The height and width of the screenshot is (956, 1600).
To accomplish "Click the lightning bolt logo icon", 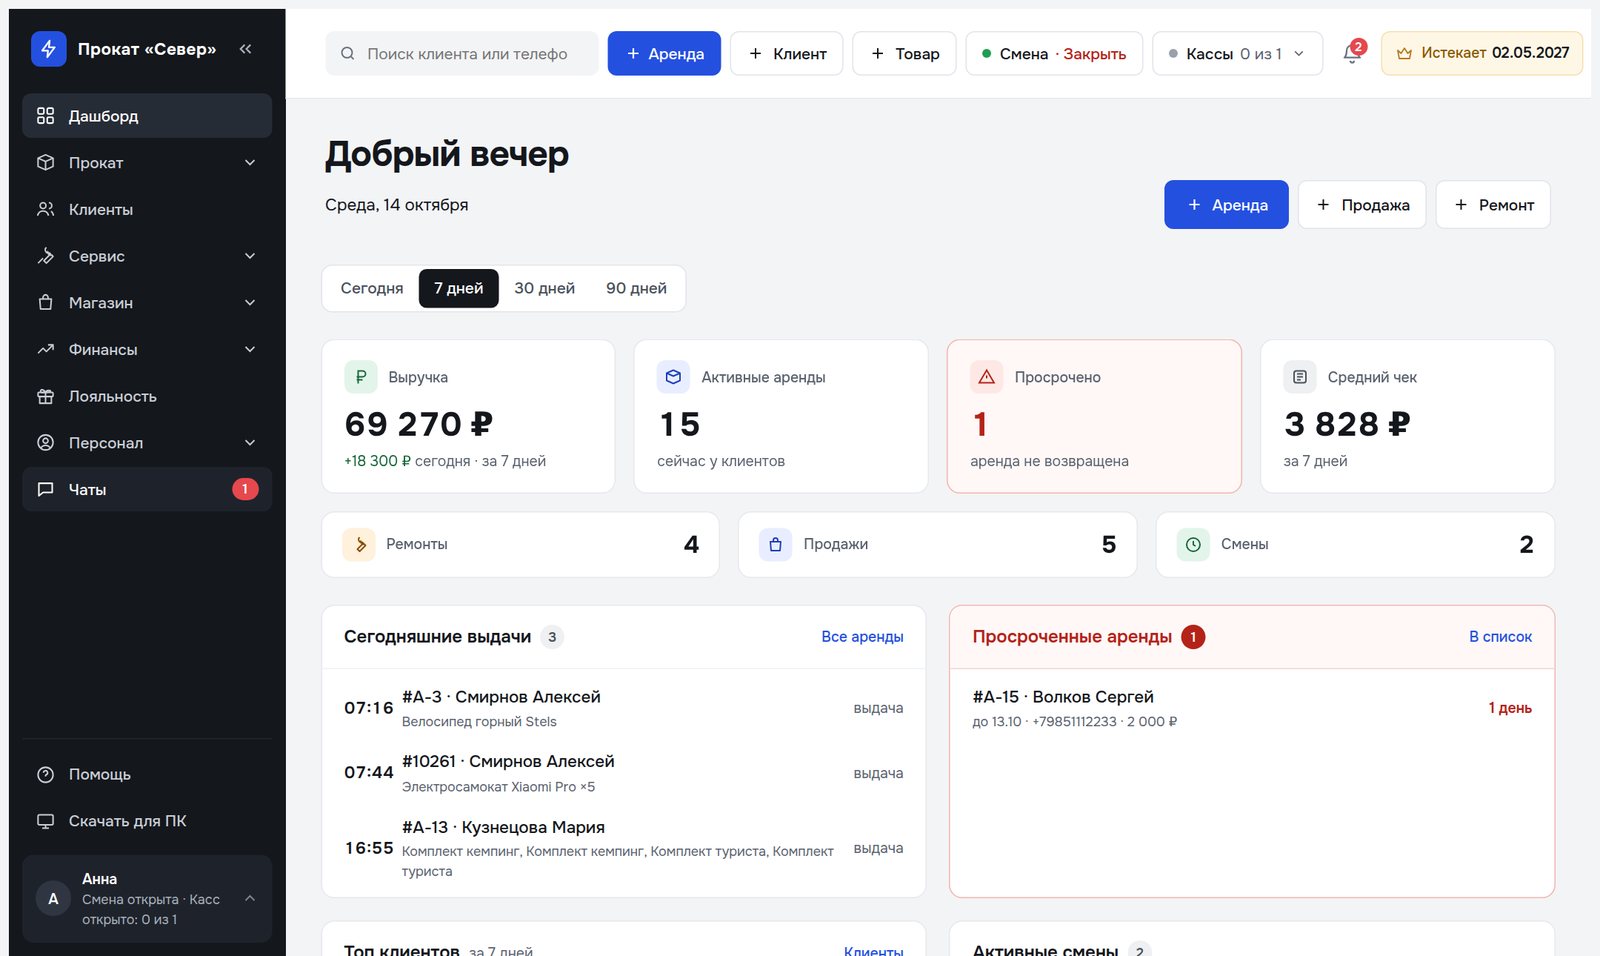I will (x=48, y=48).
